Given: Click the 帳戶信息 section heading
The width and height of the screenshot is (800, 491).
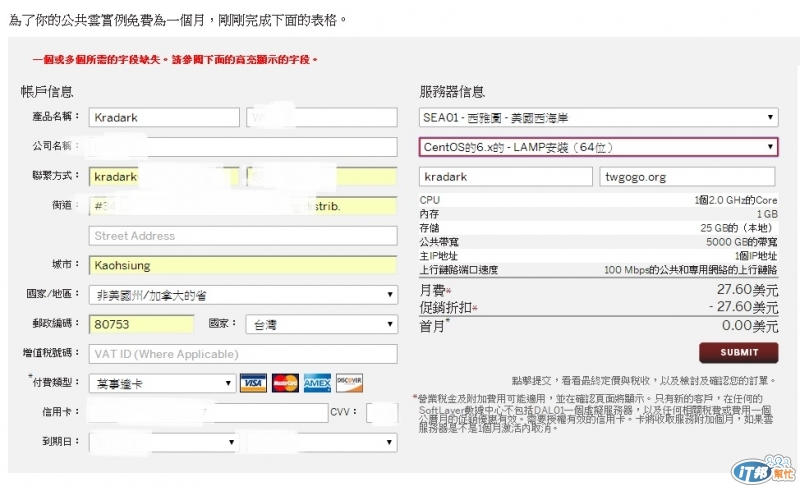Looking at the screenshot, I should [47, 92].
